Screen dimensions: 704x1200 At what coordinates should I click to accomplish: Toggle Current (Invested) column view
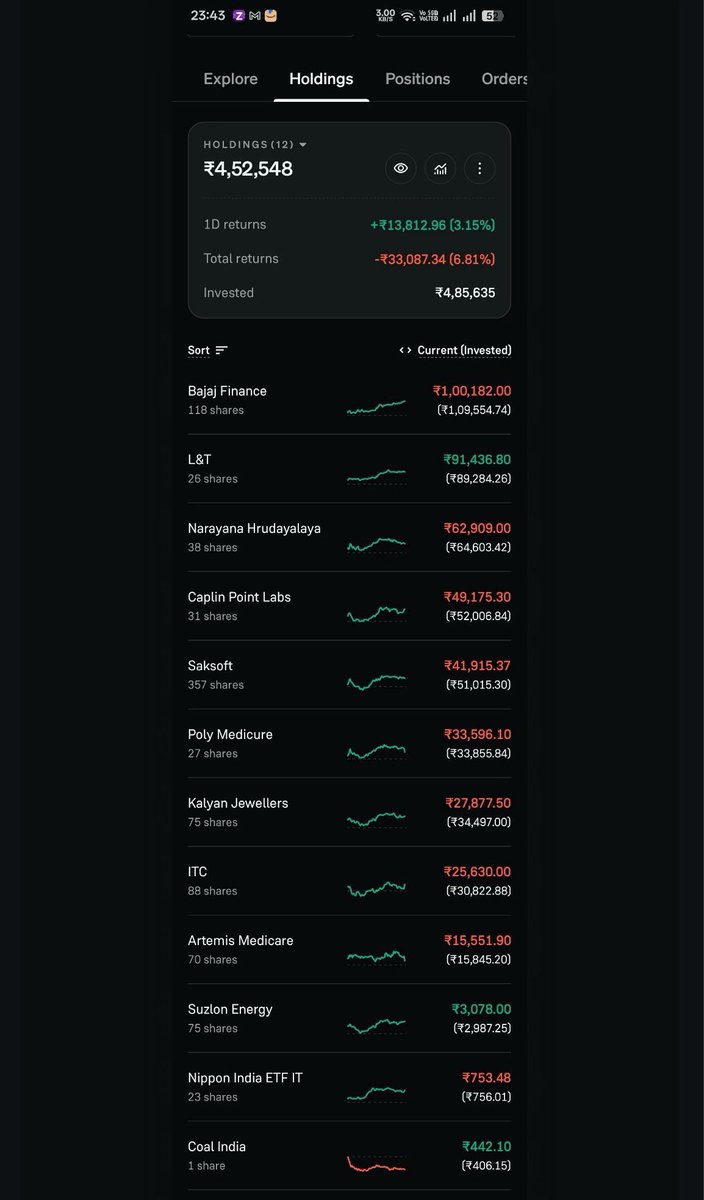[x=455, y=350]
